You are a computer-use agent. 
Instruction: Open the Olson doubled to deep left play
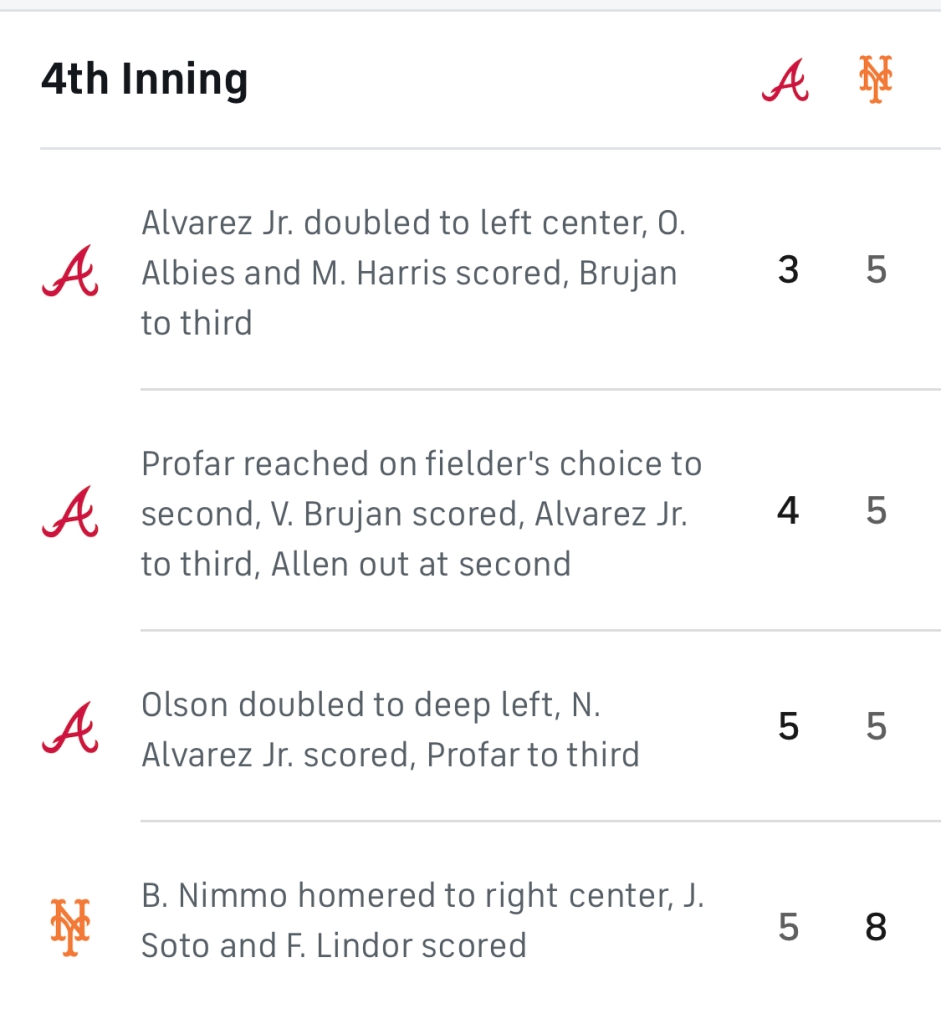coord(390,729)
